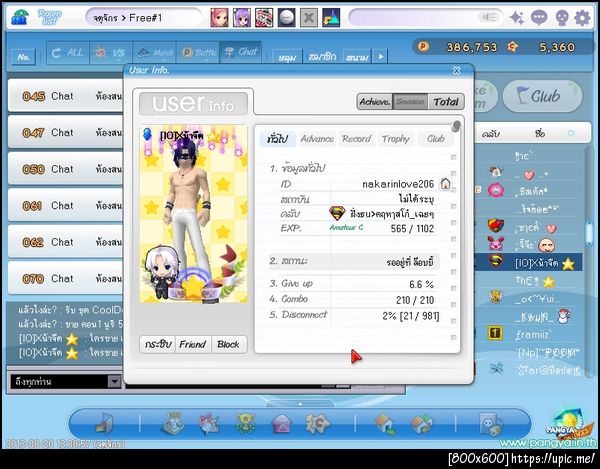Viewport: 600px width, 469px height.
Task: Select user framiiz in player list
Action: (x=533, y=335)
